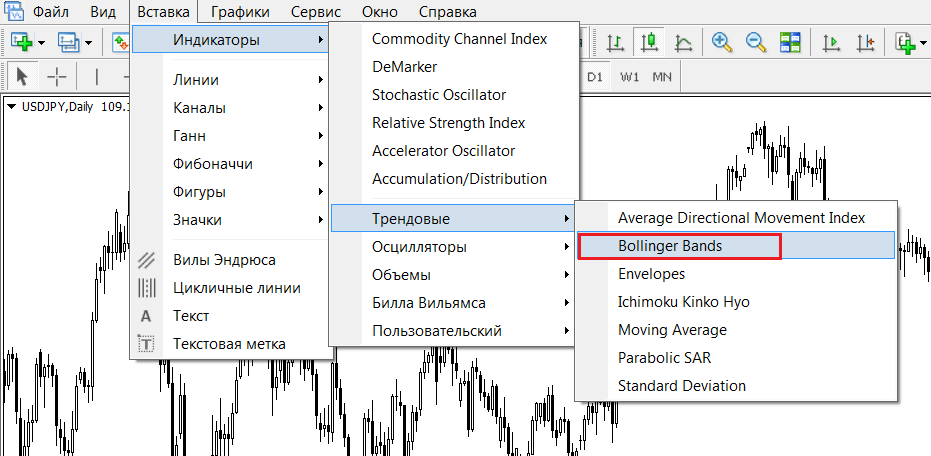Choose Average Directional Movement Index
The width and height of the screenshot is (931, 456).
click(736, 217)
